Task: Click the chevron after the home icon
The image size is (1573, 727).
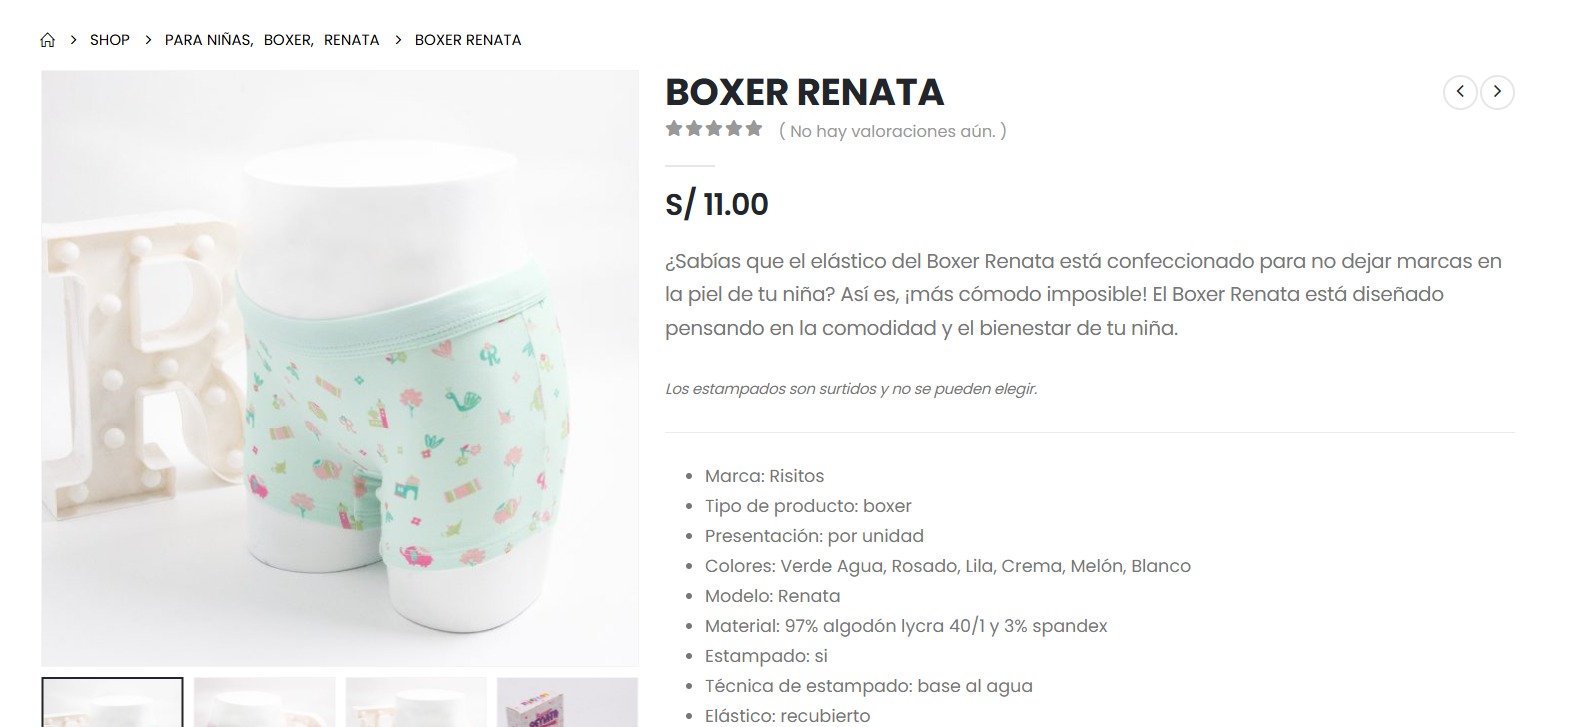Action: (x=73, y=40)
